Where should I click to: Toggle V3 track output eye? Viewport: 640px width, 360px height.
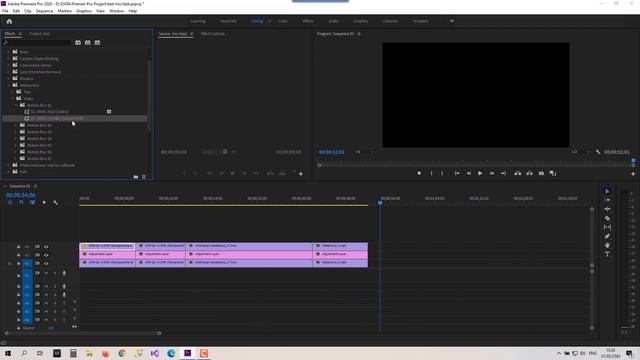(x=46, y=247)
